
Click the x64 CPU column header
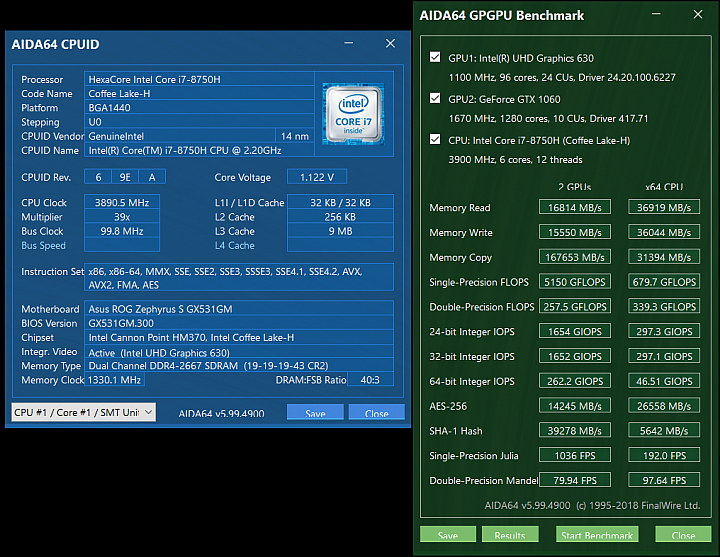(x=664, y=186)
